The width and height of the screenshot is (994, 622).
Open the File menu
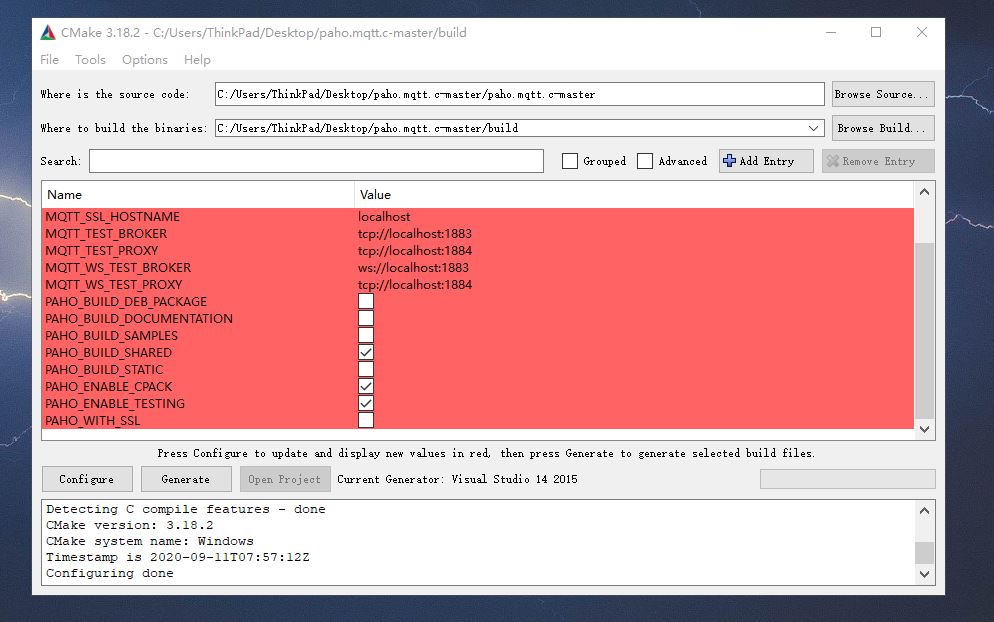click(x=49, y=60)
